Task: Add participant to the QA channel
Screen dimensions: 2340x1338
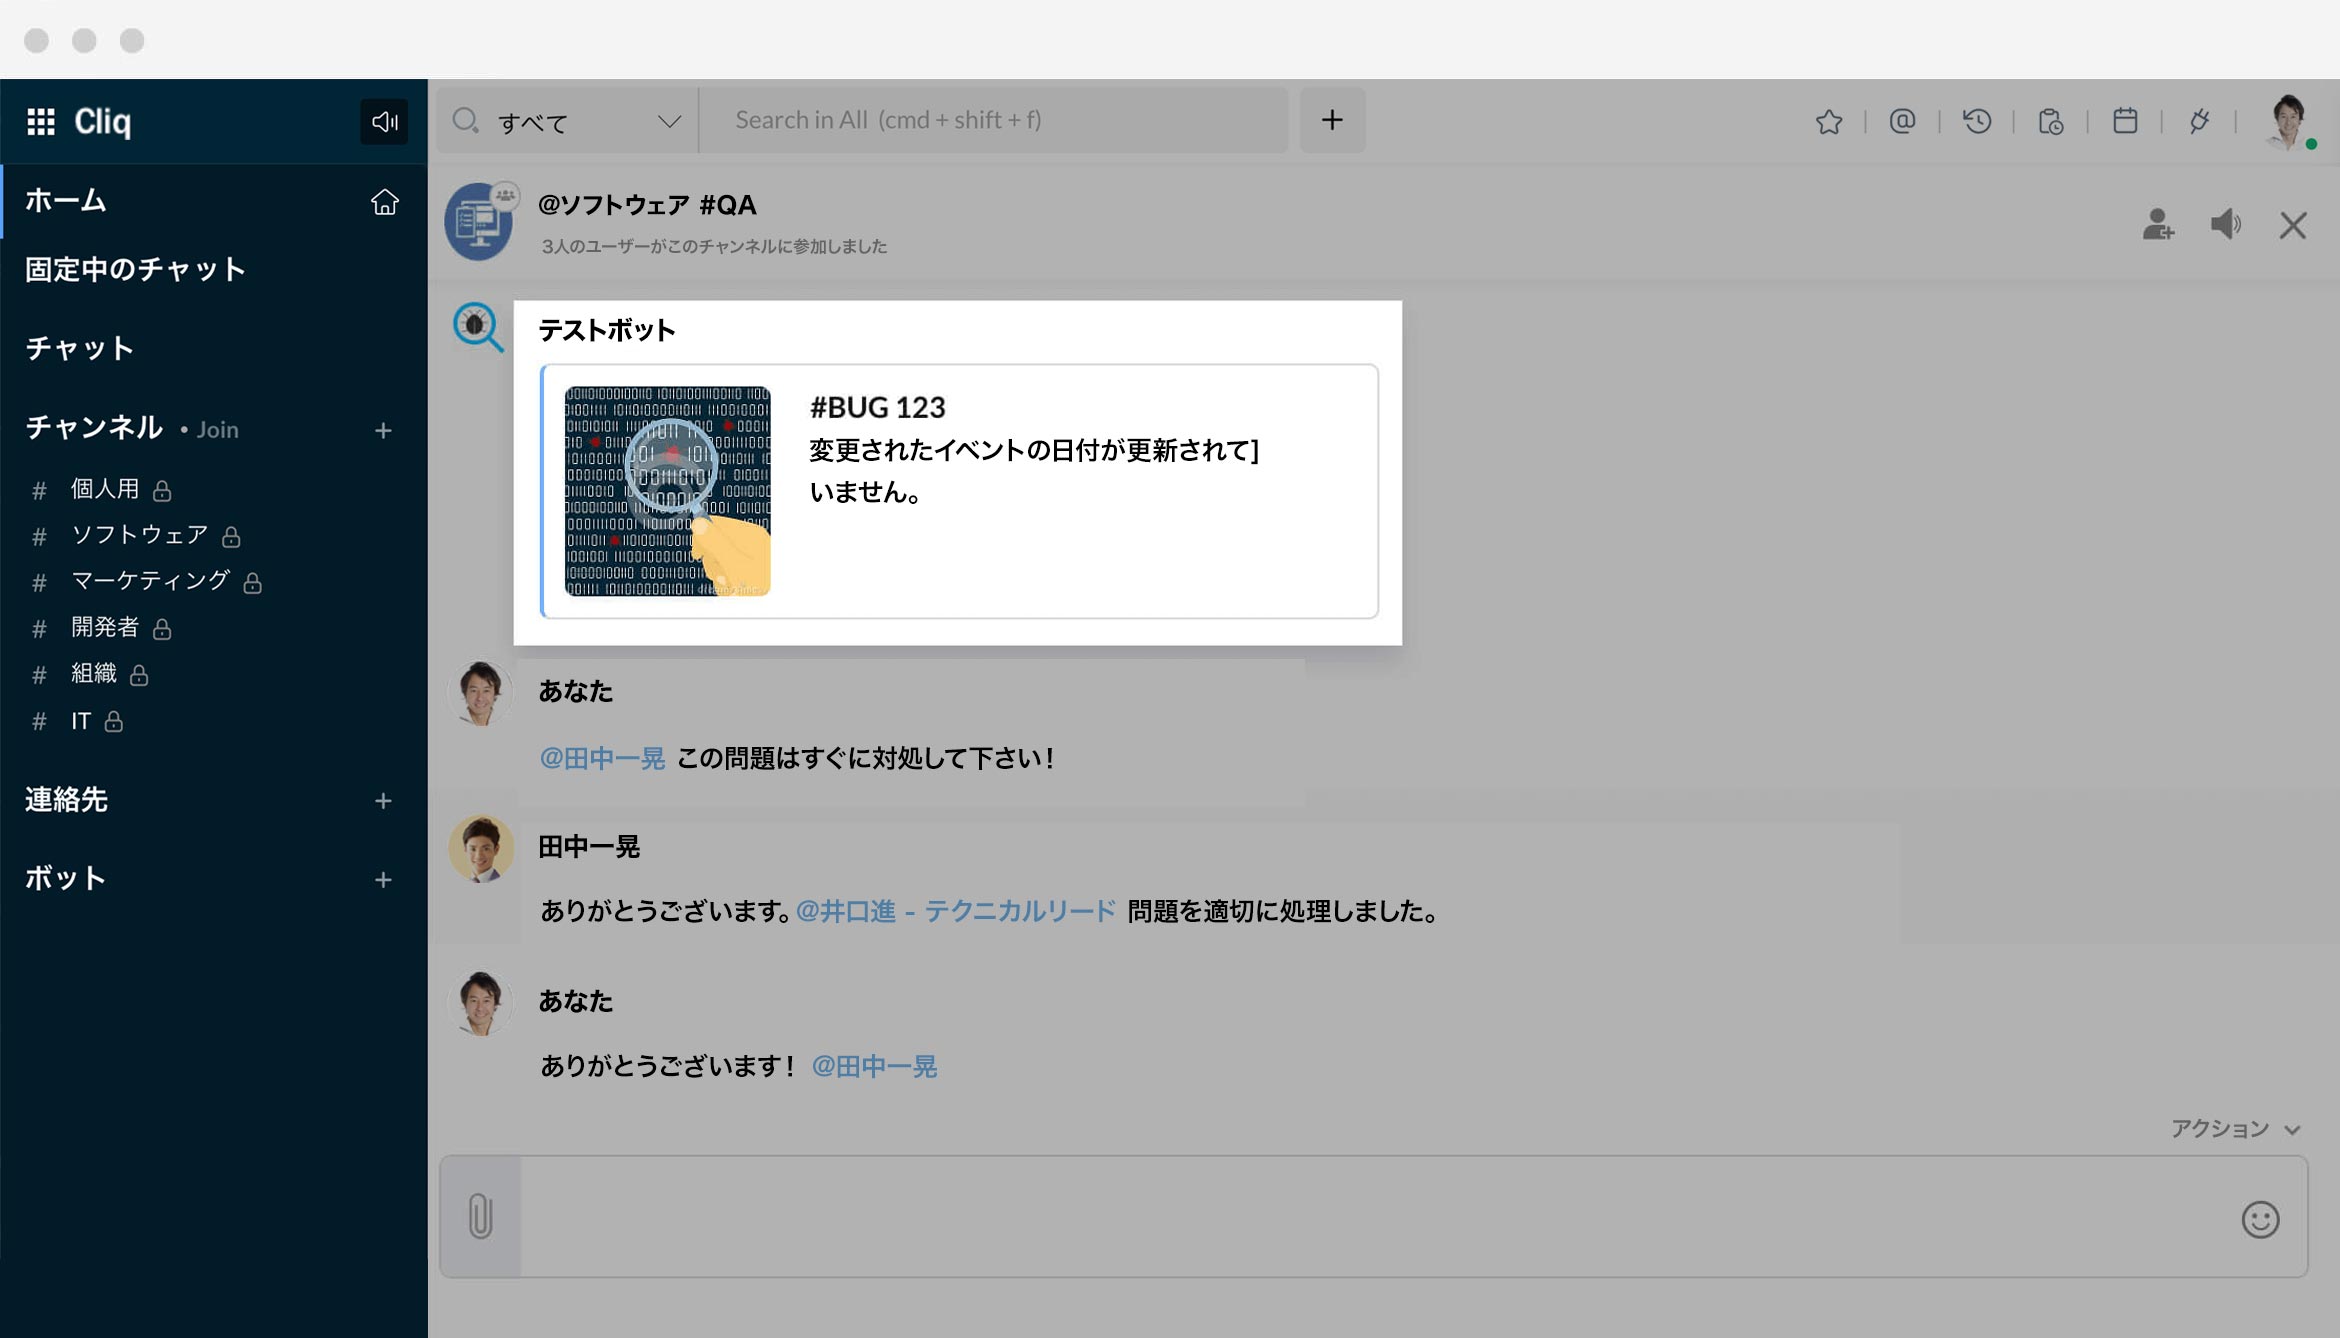Action: [2157, 224]
